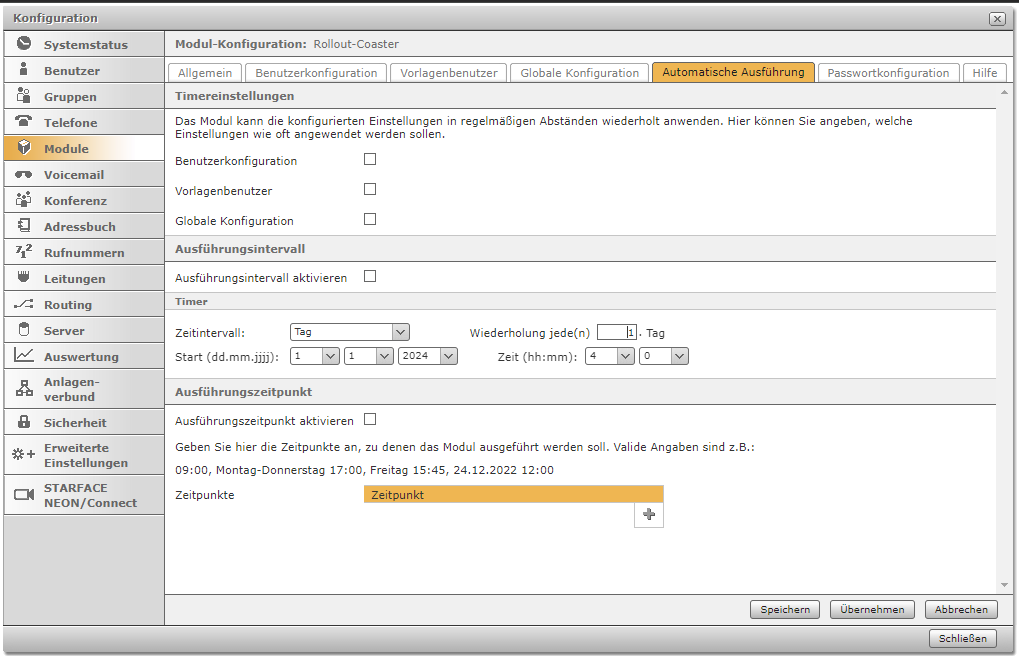Select the Voicemail icon in sidebar

point(24,174)
